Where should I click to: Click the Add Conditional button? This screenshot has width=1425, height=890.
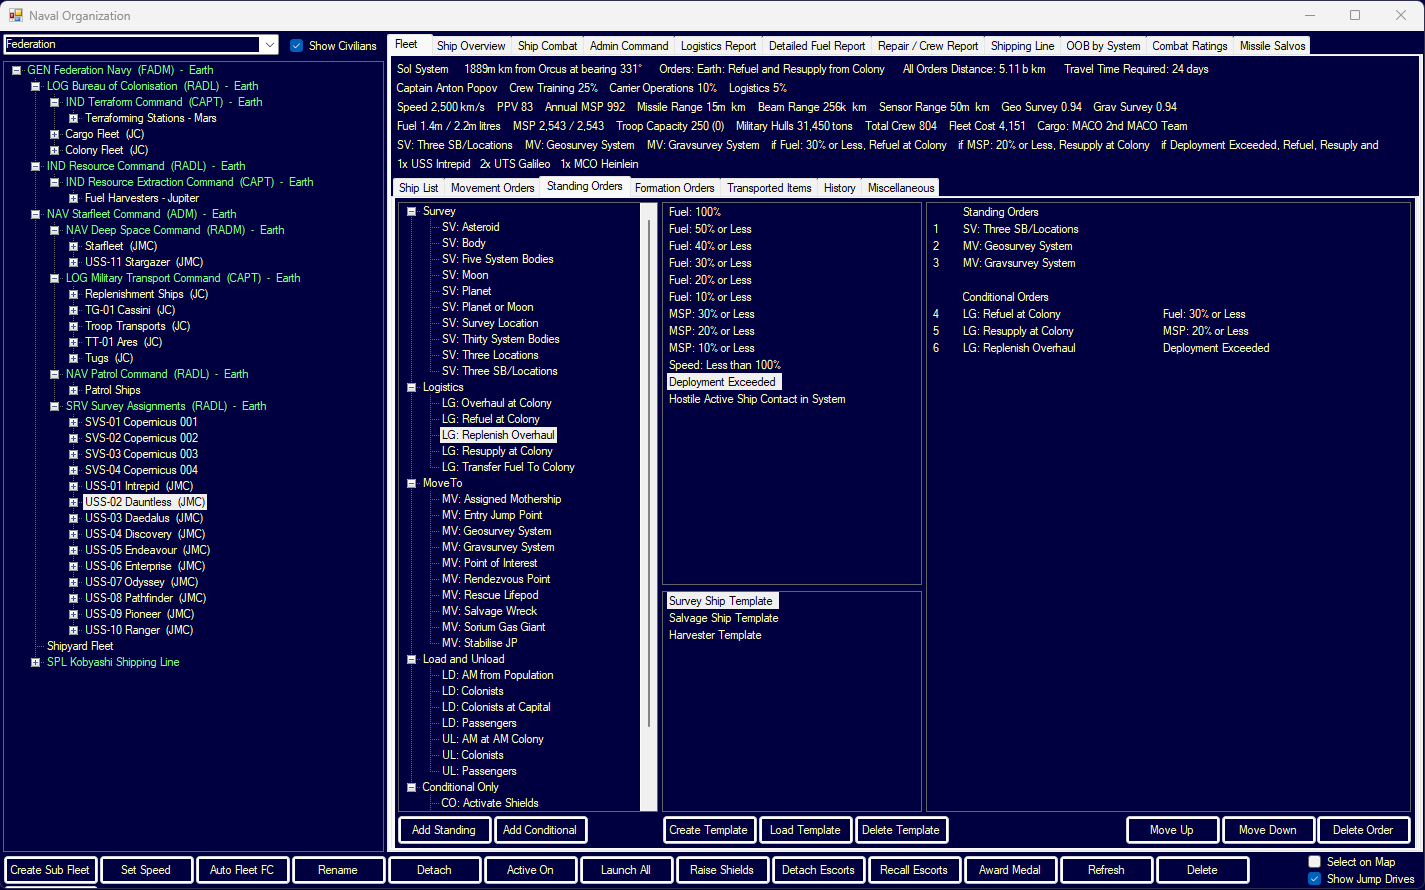[540, 830]
